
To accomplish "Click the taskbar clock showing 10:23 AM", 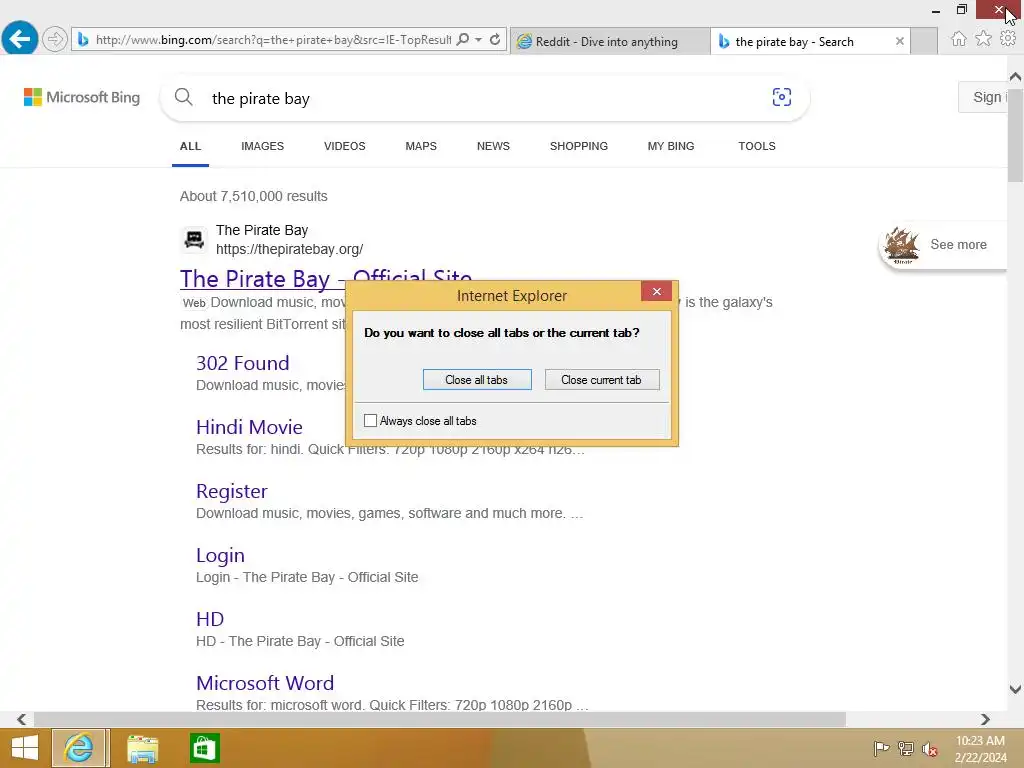I will click(x=980, y=749).
